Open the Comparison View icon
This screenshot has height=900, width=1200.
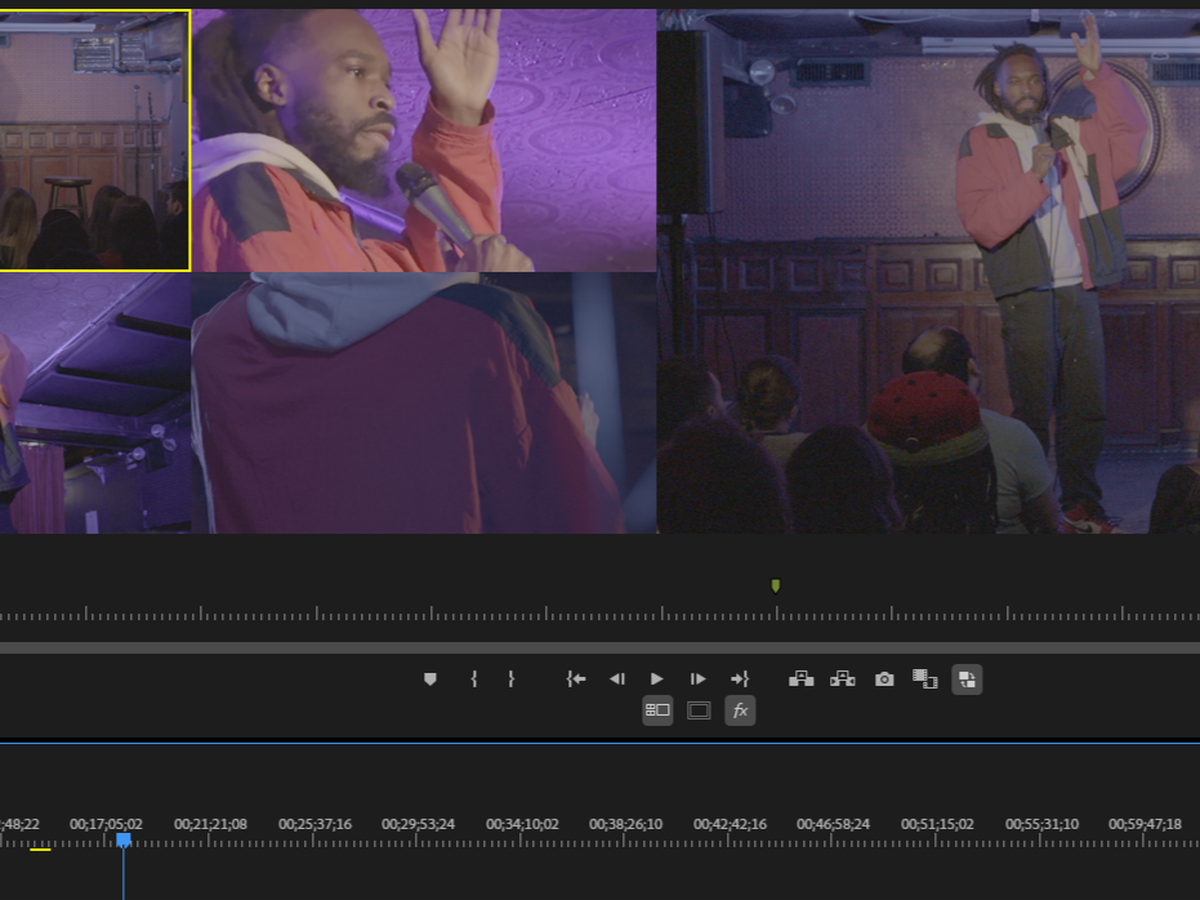(925, 679)
